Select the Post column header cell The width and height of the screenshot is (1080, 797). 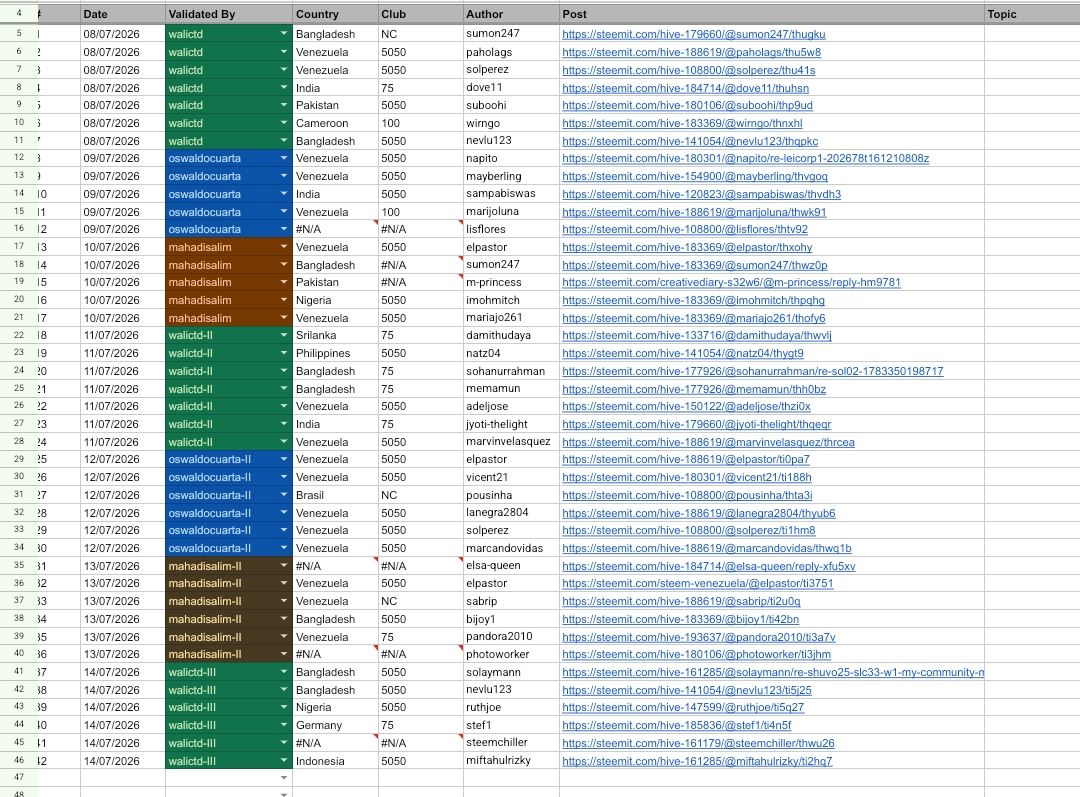coord(771,14)
